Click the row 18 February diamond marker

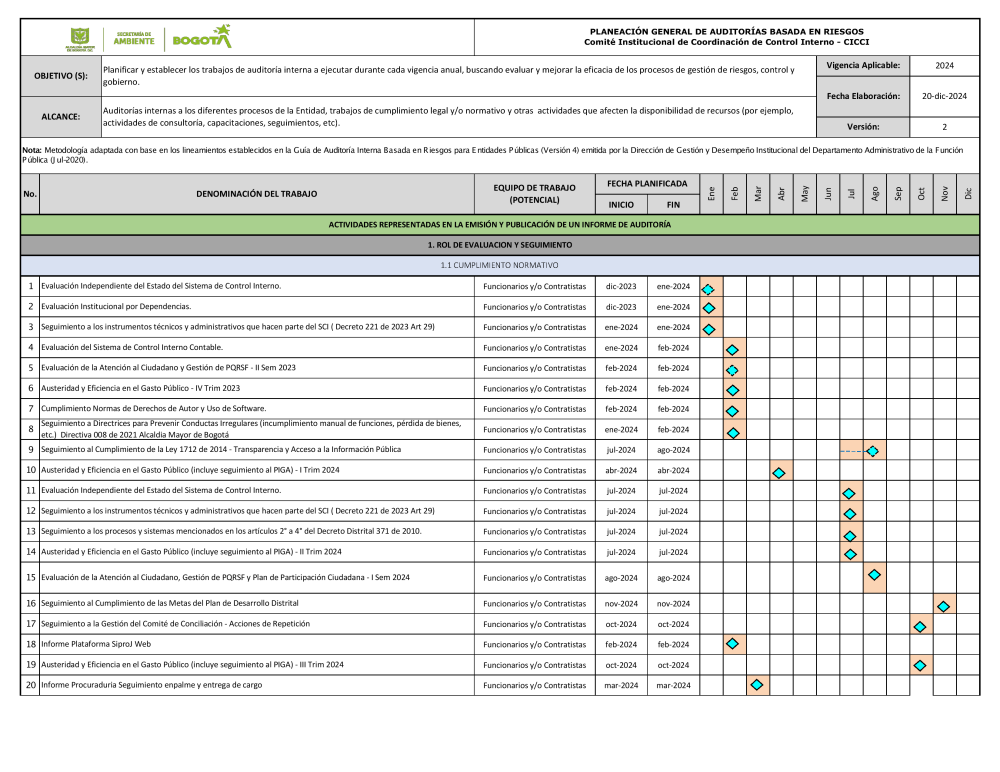pyautogui.click(x=733, y=644)
